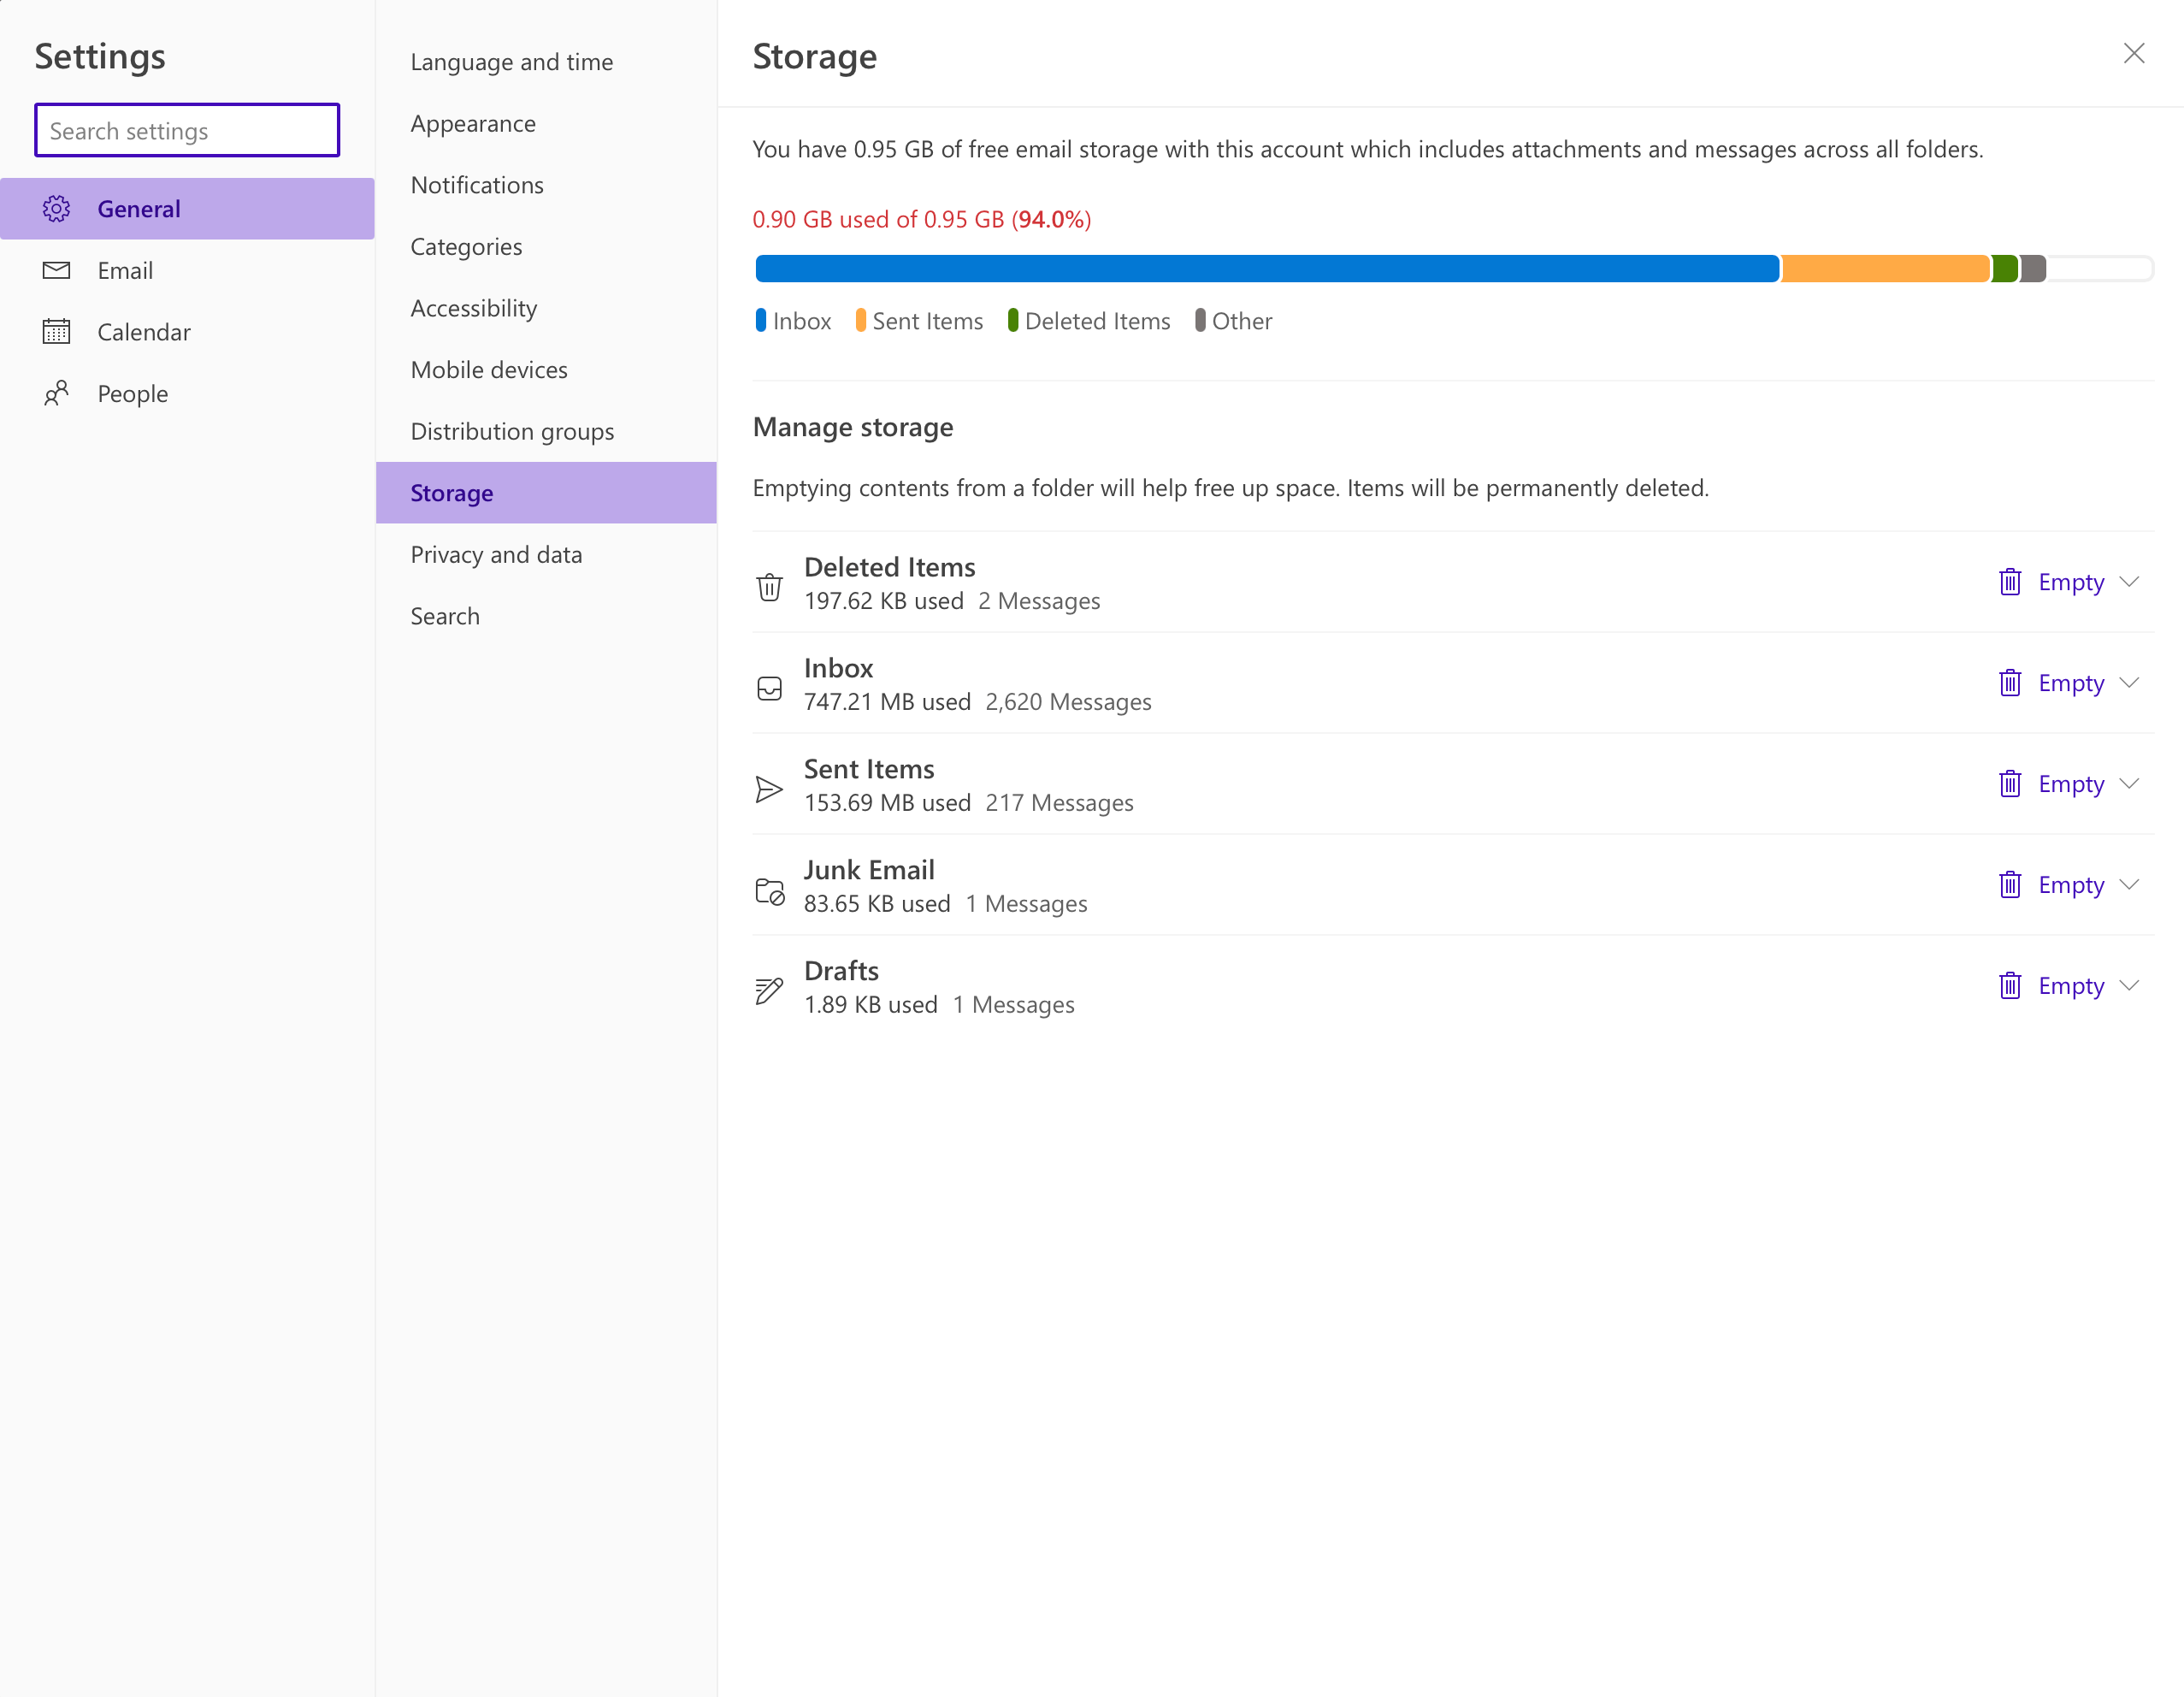Click trash icon in Drafts Empty button

tap(2010, 986)
